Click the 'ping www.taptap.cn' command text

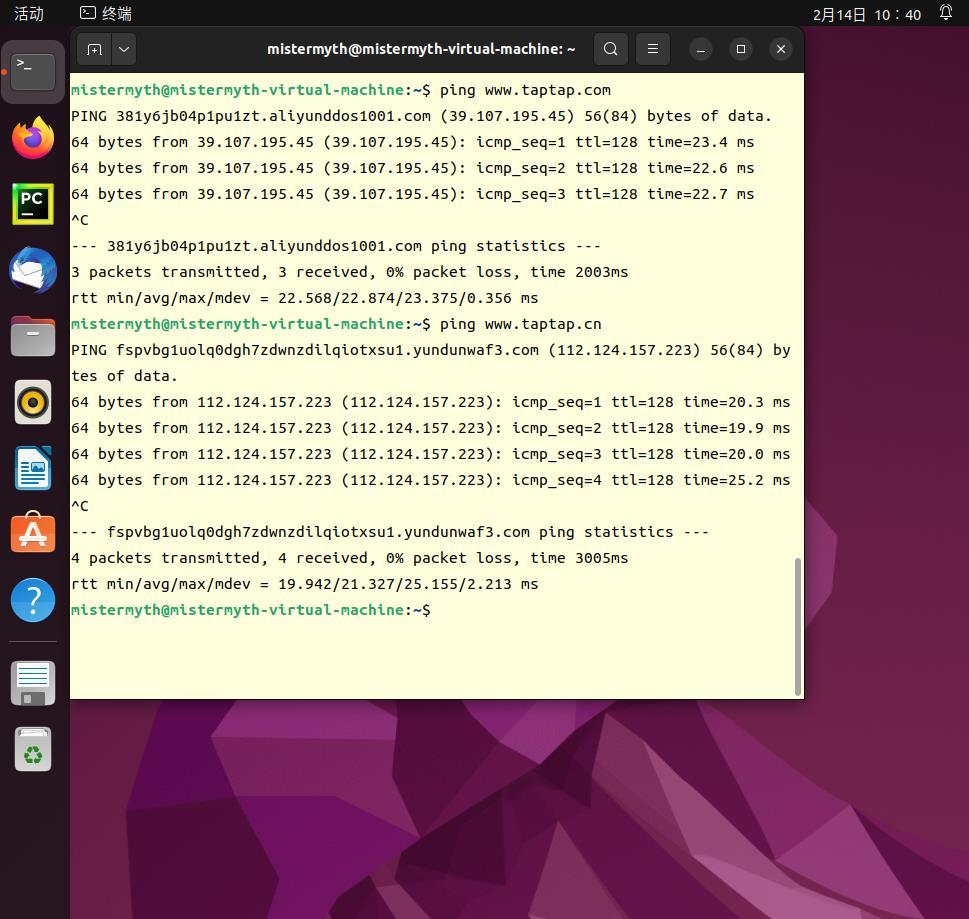pyautogui.click(x=520, y=324)
